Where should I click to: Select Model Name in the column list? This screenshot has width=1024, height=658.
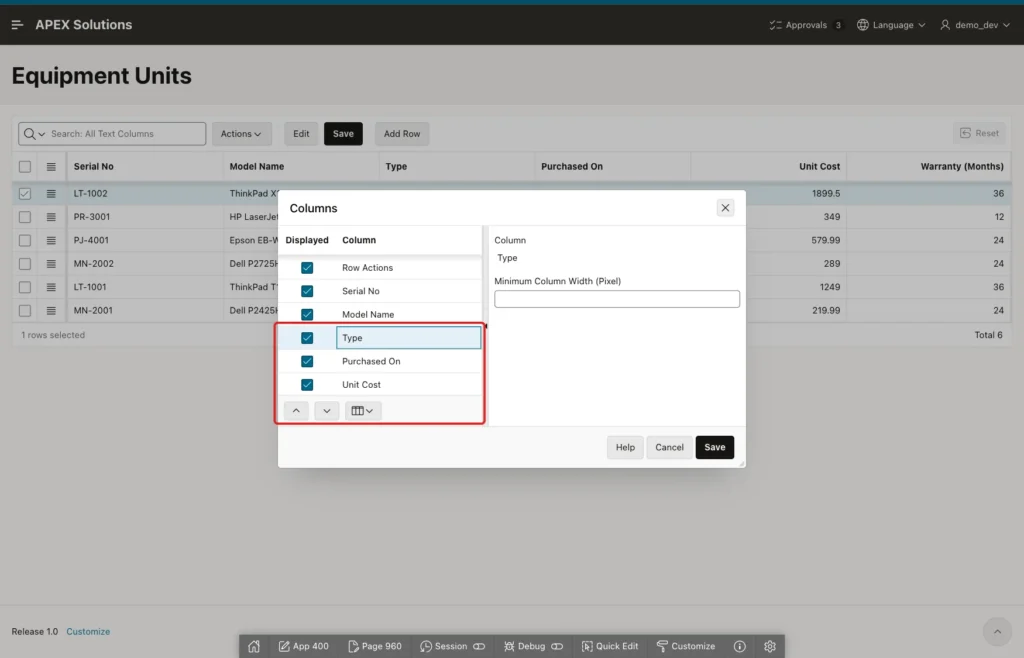[x=408, y=314]
